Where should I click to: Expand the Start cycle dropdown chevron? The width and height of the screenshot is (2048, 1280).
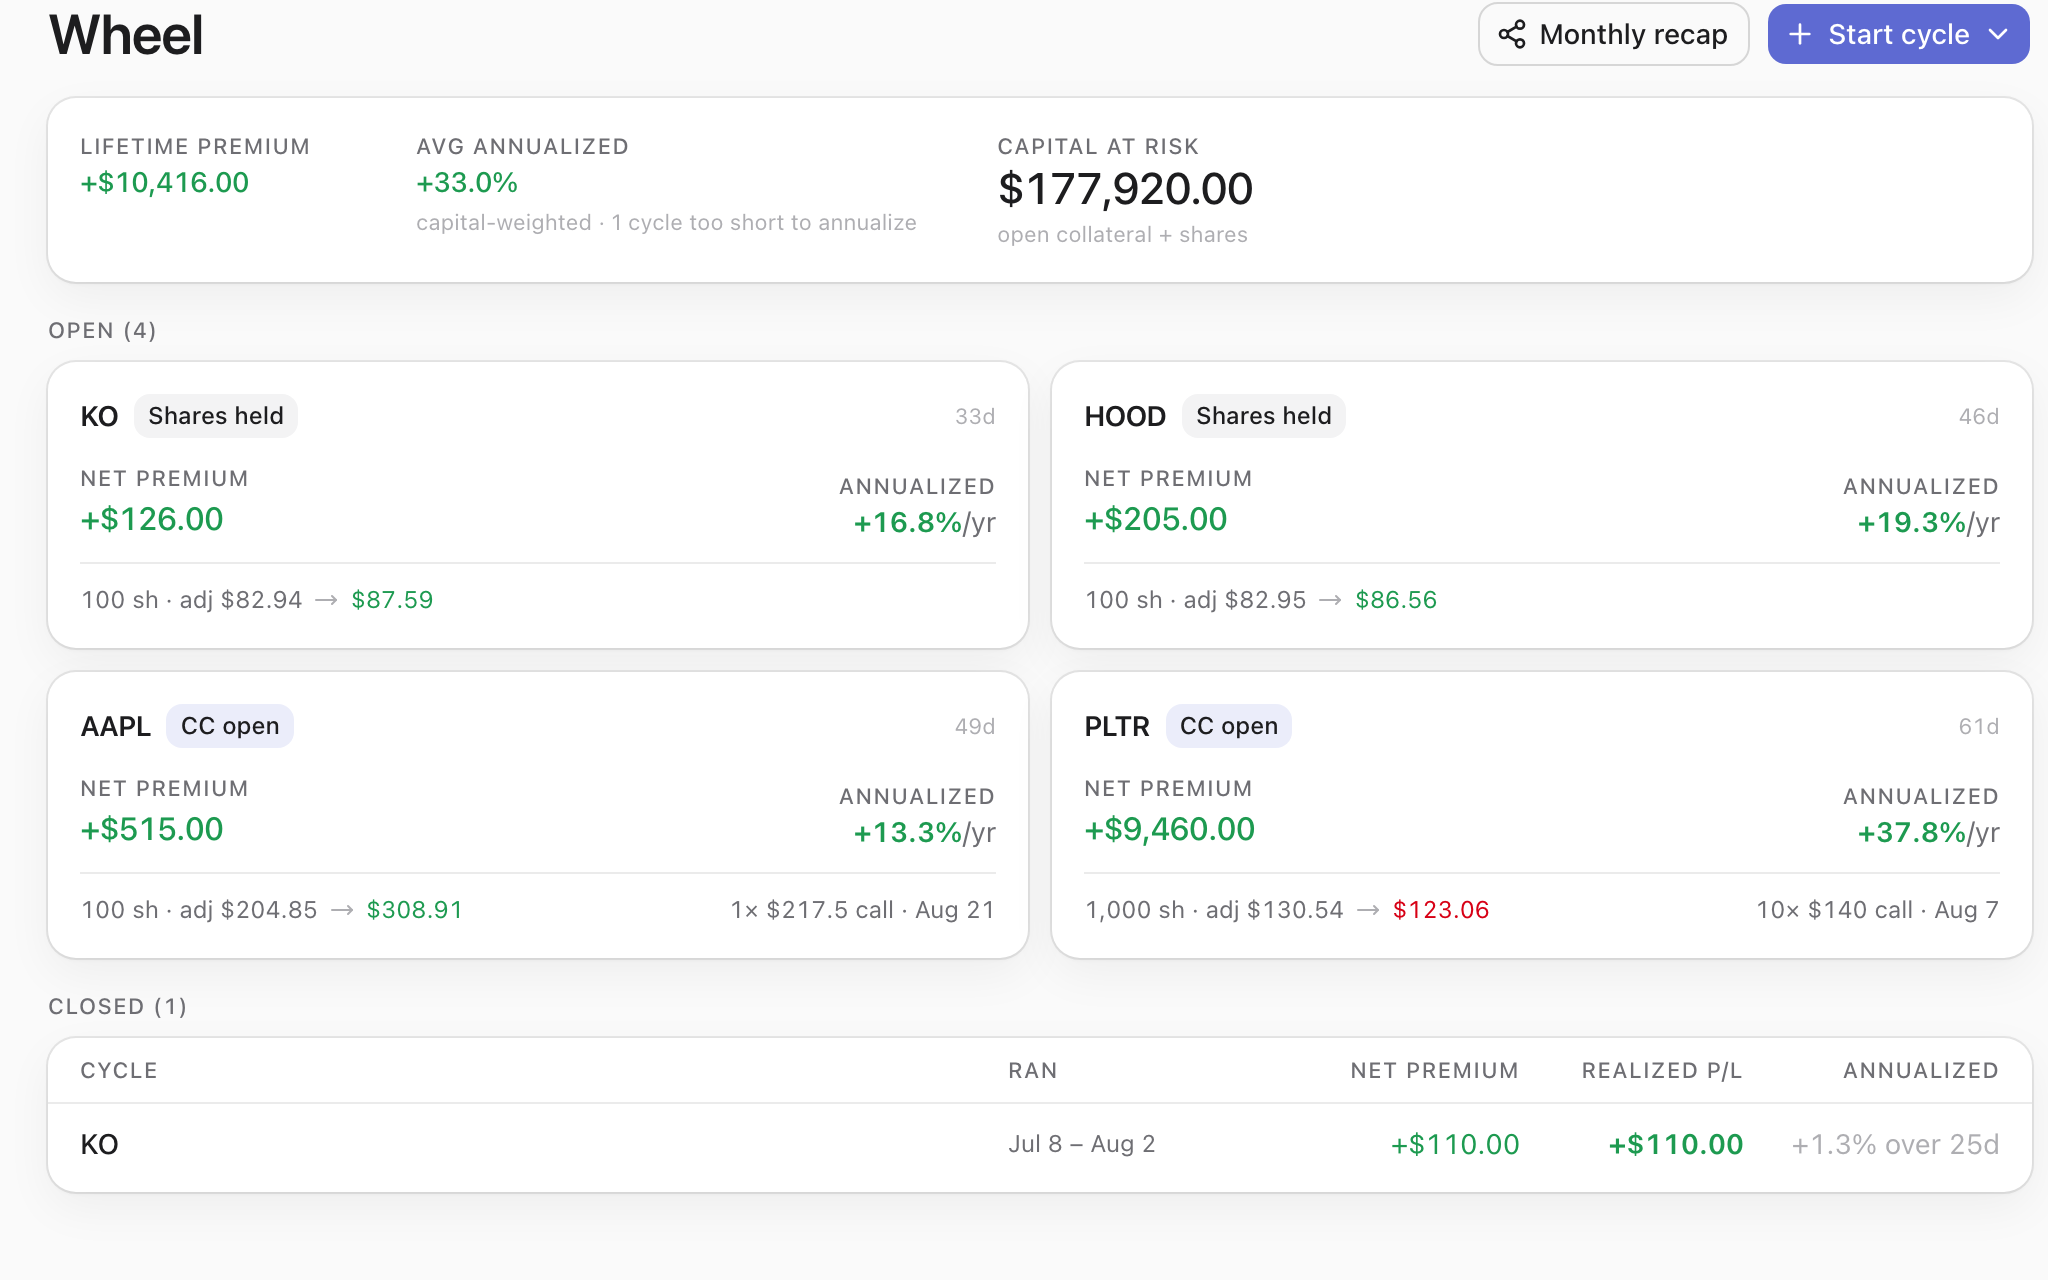[x=1998, y=35]
